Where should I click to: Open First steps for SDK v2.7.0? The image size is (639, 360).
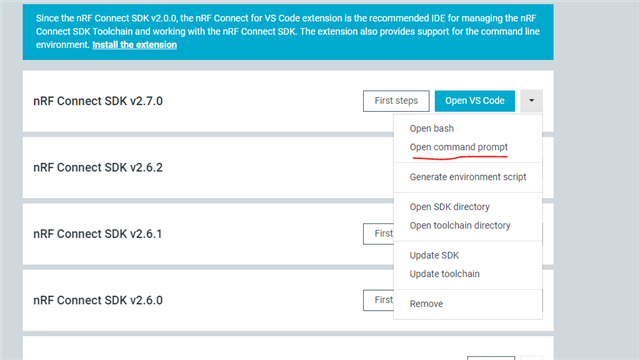click(396, 101)
